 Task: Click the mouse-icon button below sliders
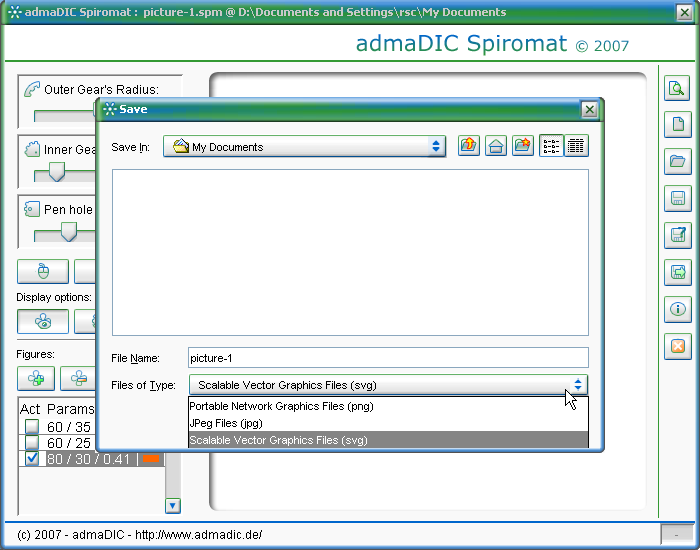coord(43,271)
